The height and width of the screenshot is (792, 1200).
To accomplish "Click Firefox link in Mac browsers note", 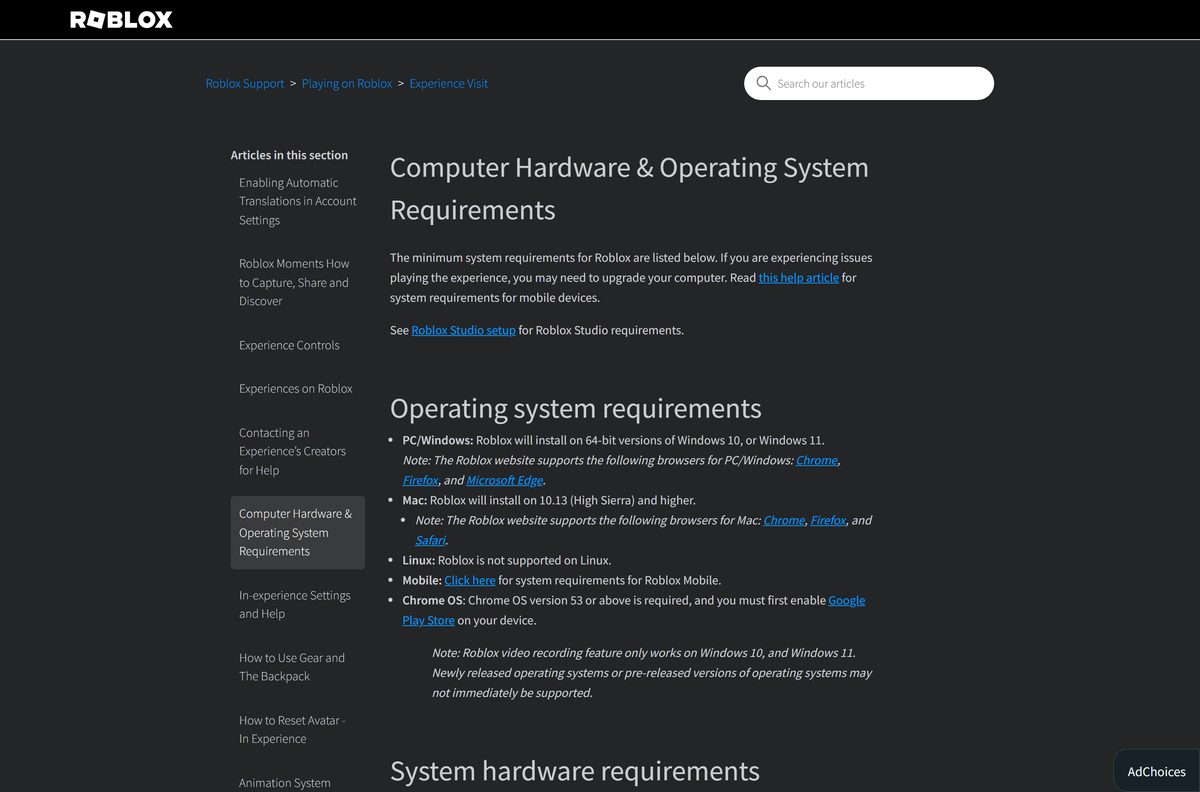I will pos(828,520).
